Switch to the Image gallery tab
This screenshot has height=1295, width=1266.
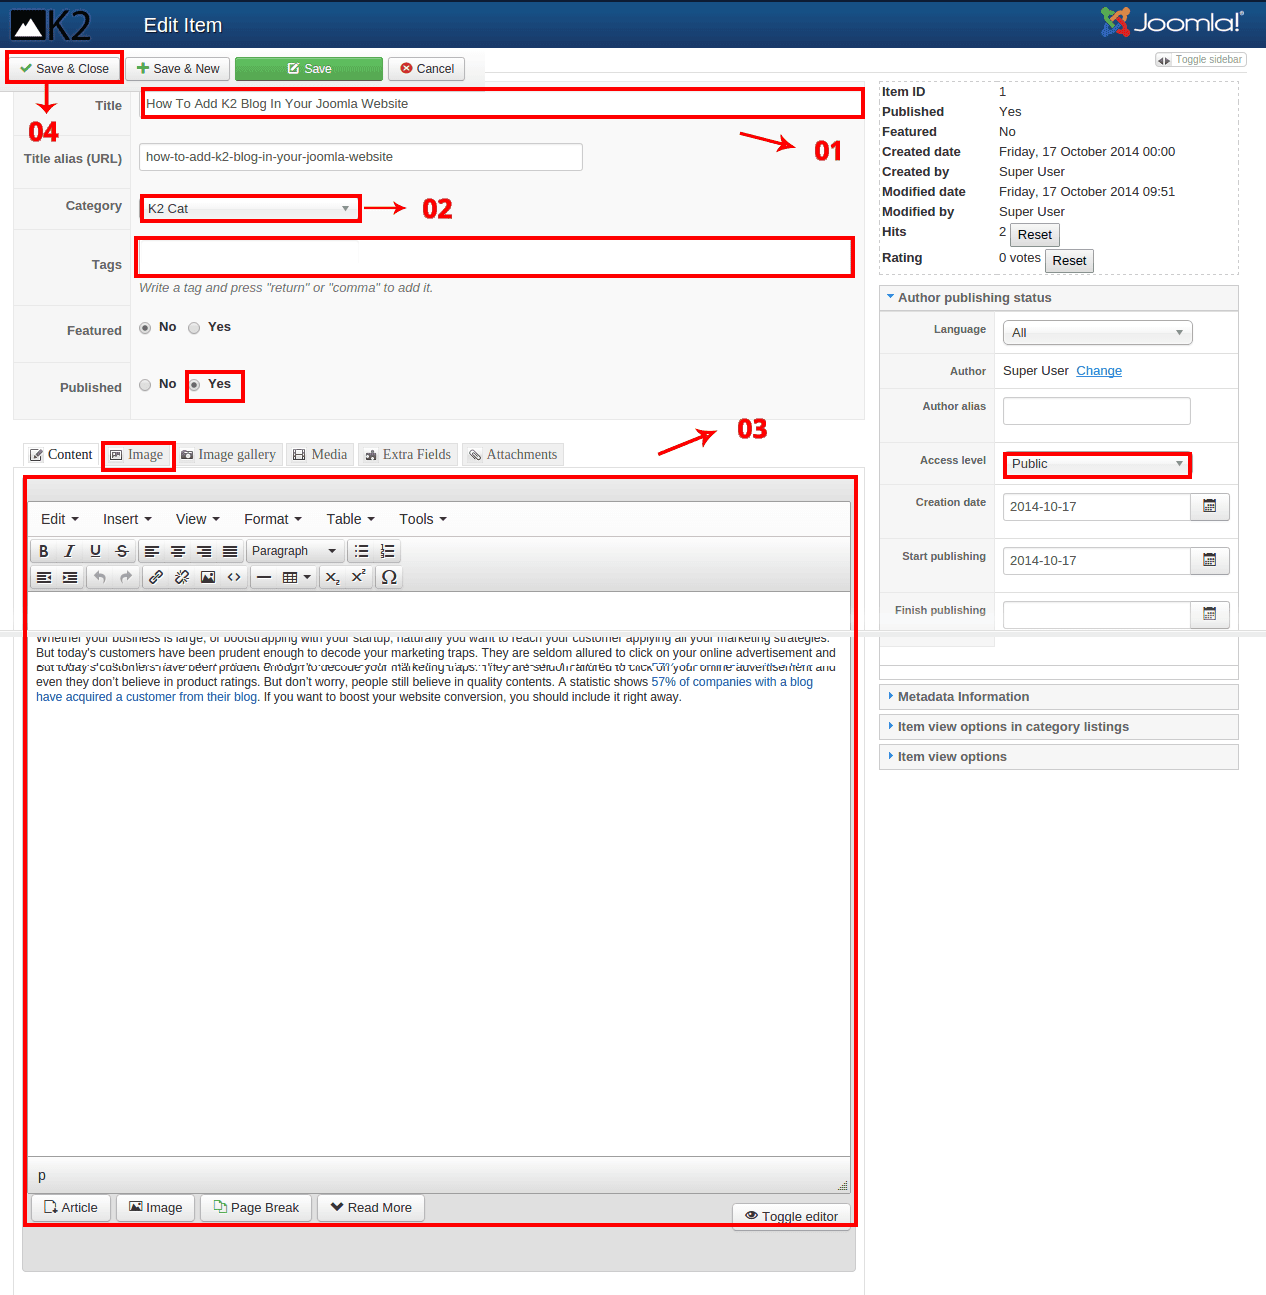click(228, 455)
